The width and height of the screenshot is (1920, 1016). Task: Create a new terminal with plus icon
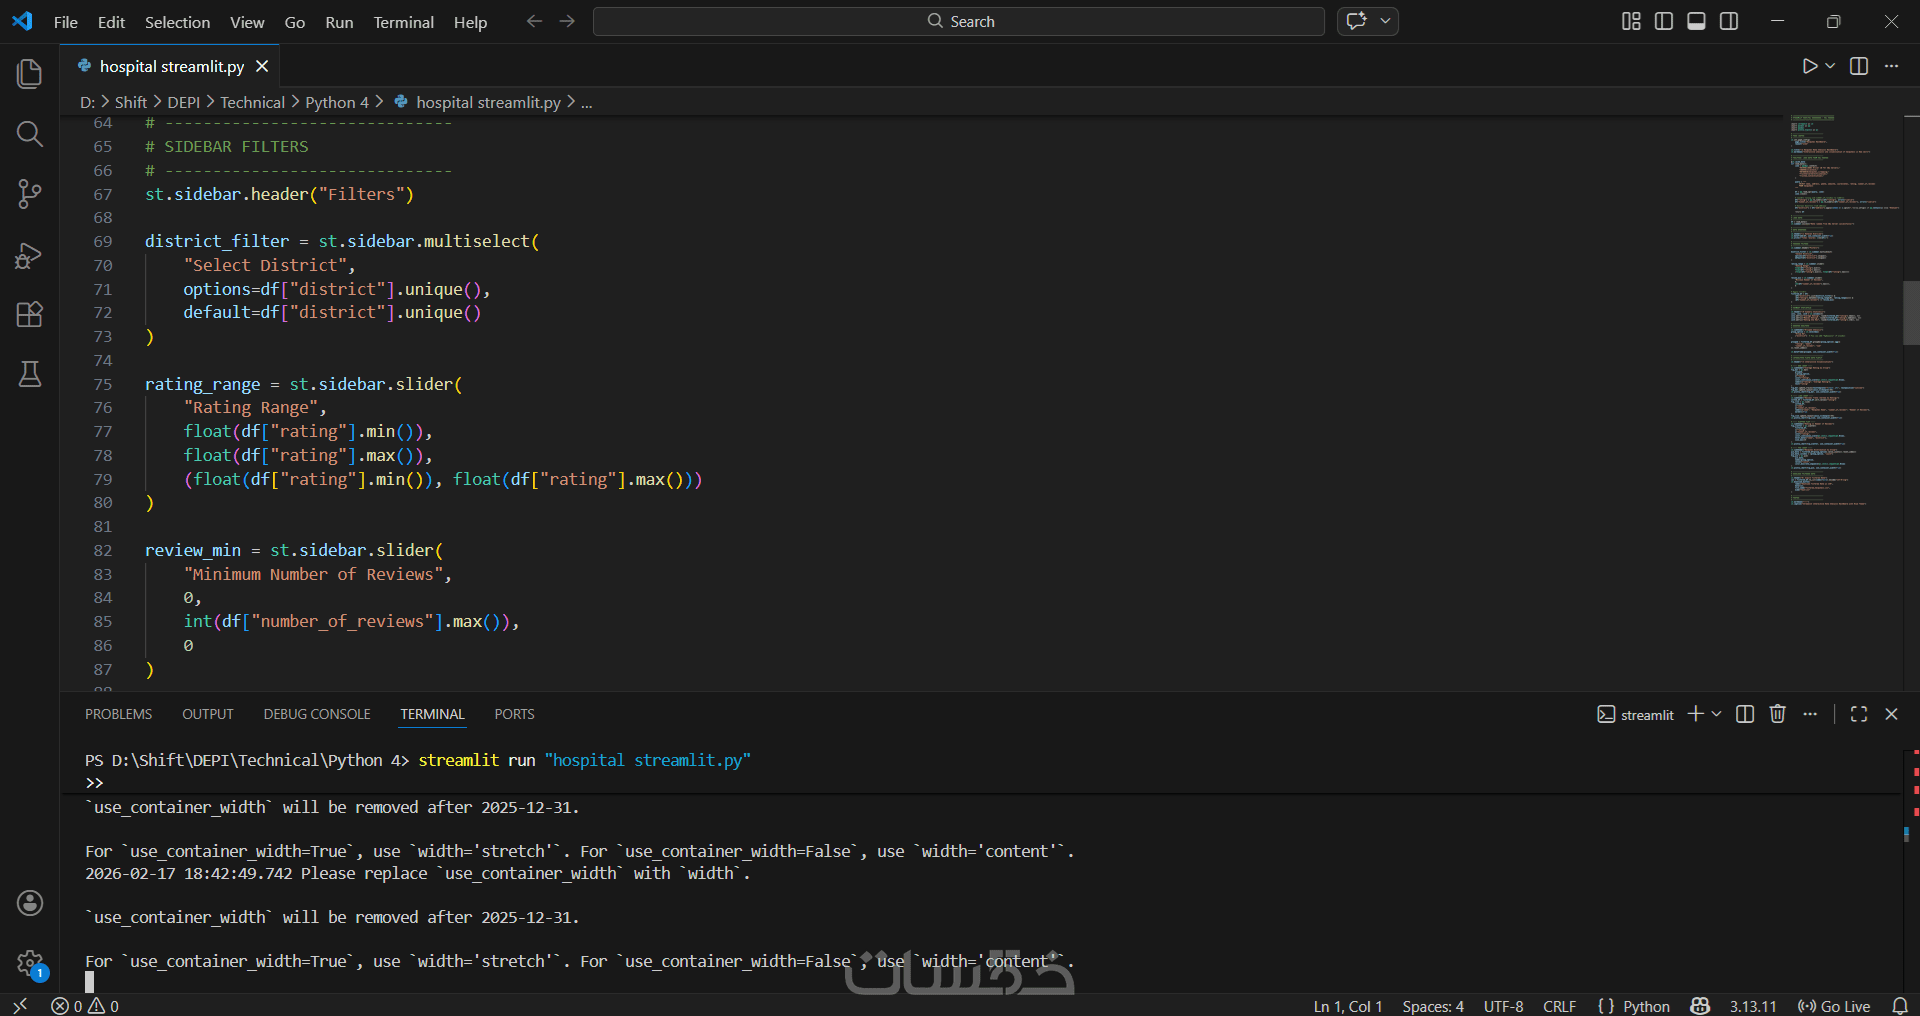[1696, 714]
